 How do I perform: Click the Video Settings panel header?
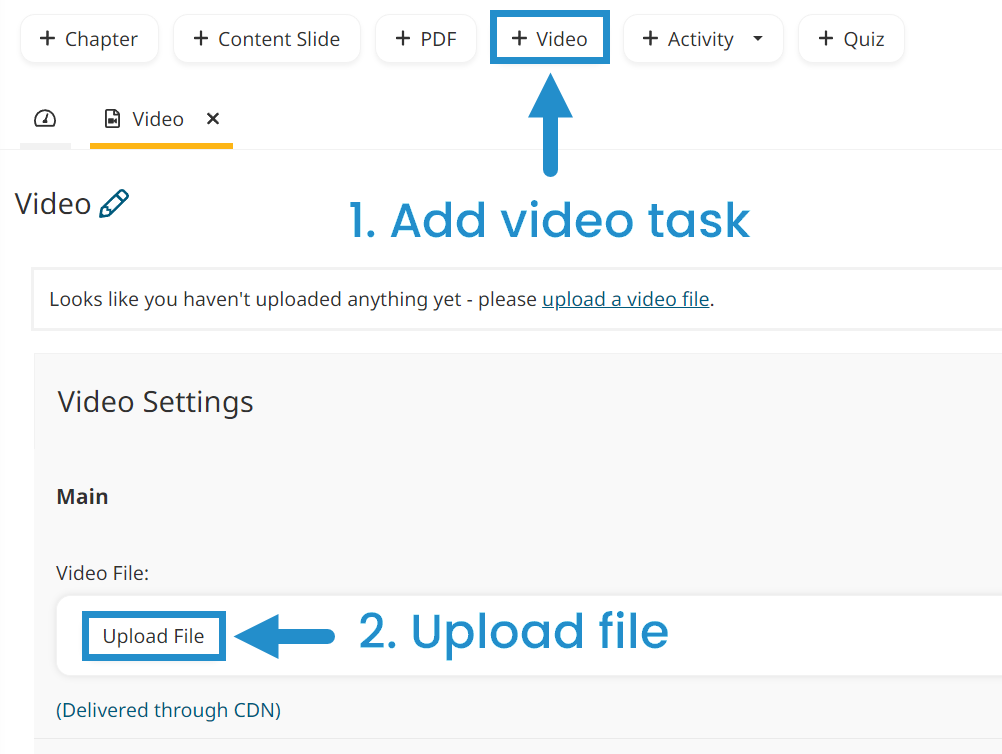click(x=155, y=401)
